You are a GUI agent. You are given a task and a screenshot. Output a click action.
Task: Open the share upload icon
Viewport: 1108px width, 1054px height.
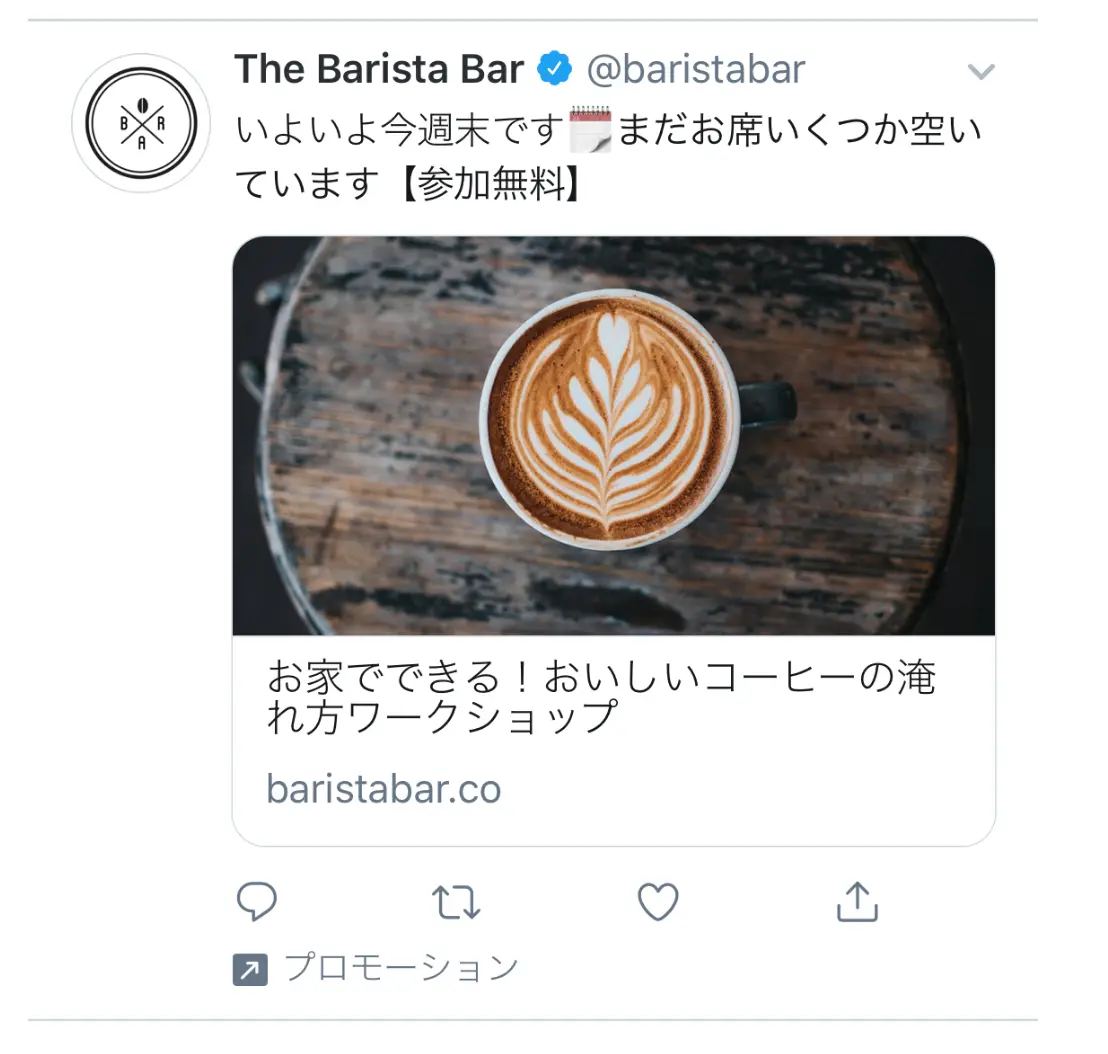coord(857,901)
